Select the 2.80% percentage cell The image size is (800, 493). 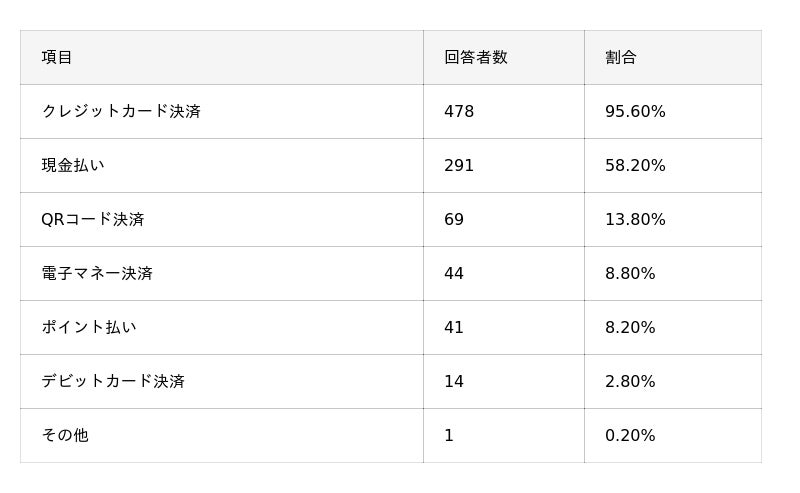point(630,381)
